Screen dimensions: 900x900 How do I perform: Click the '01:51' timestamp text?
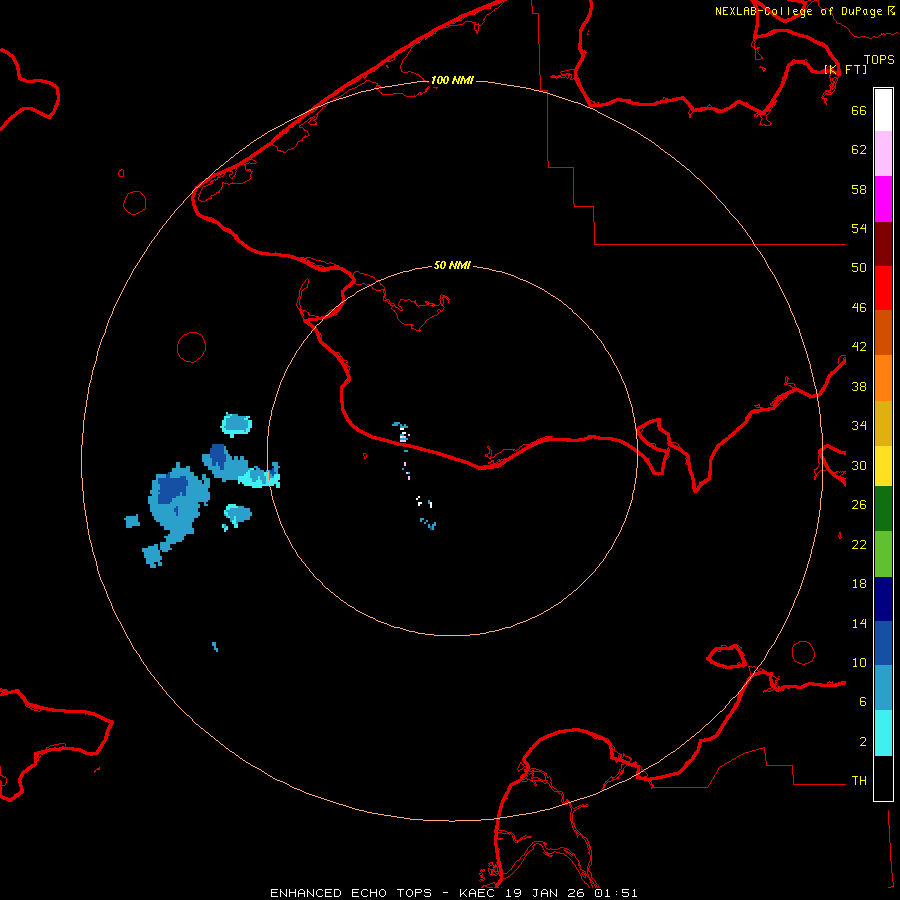[x=616, y=893]
